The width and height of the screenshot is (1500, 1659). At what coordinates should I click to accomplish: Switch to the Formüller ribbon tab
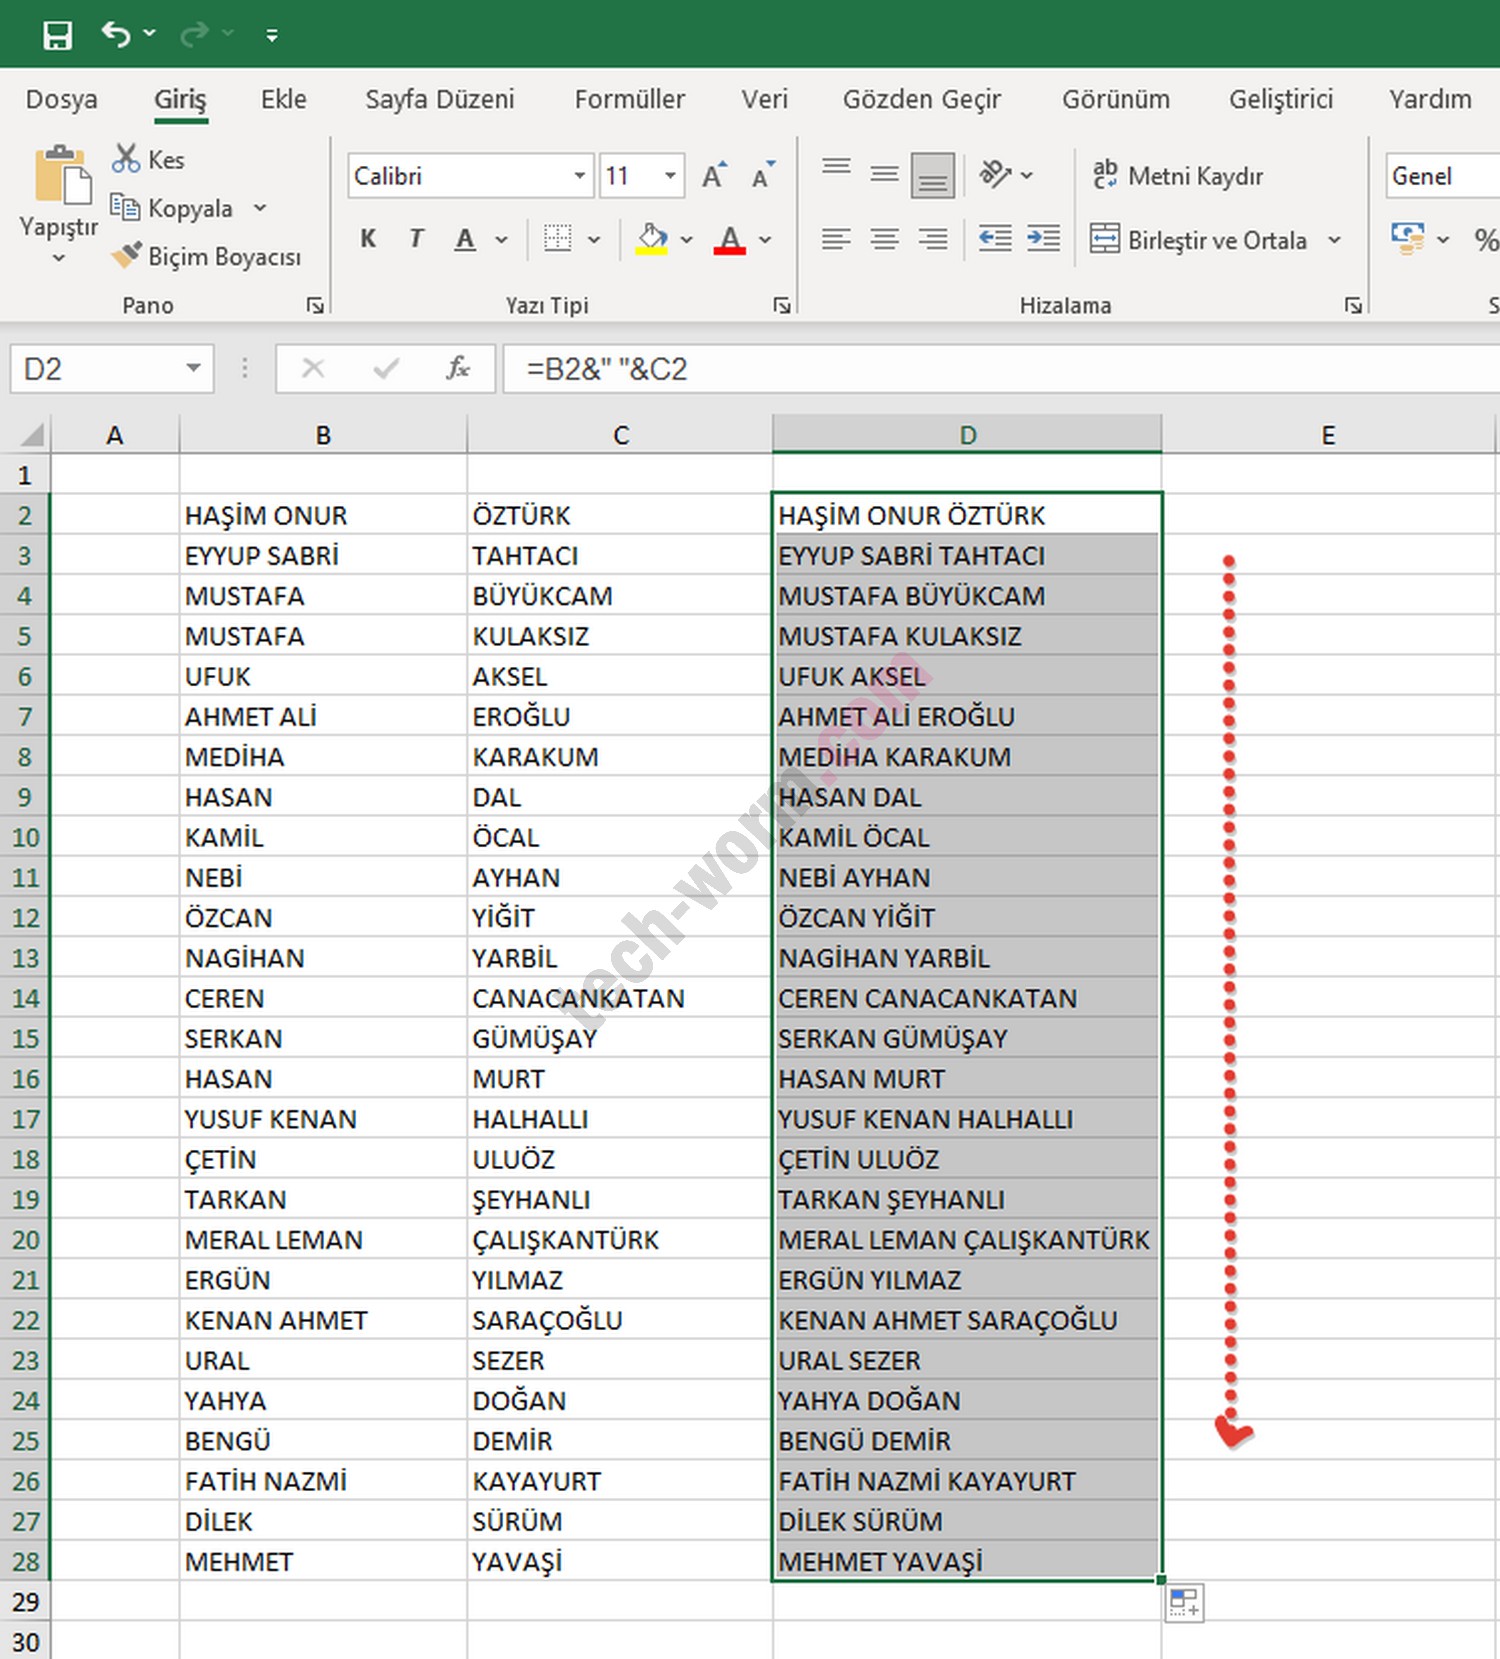click(x=629, y=99)
